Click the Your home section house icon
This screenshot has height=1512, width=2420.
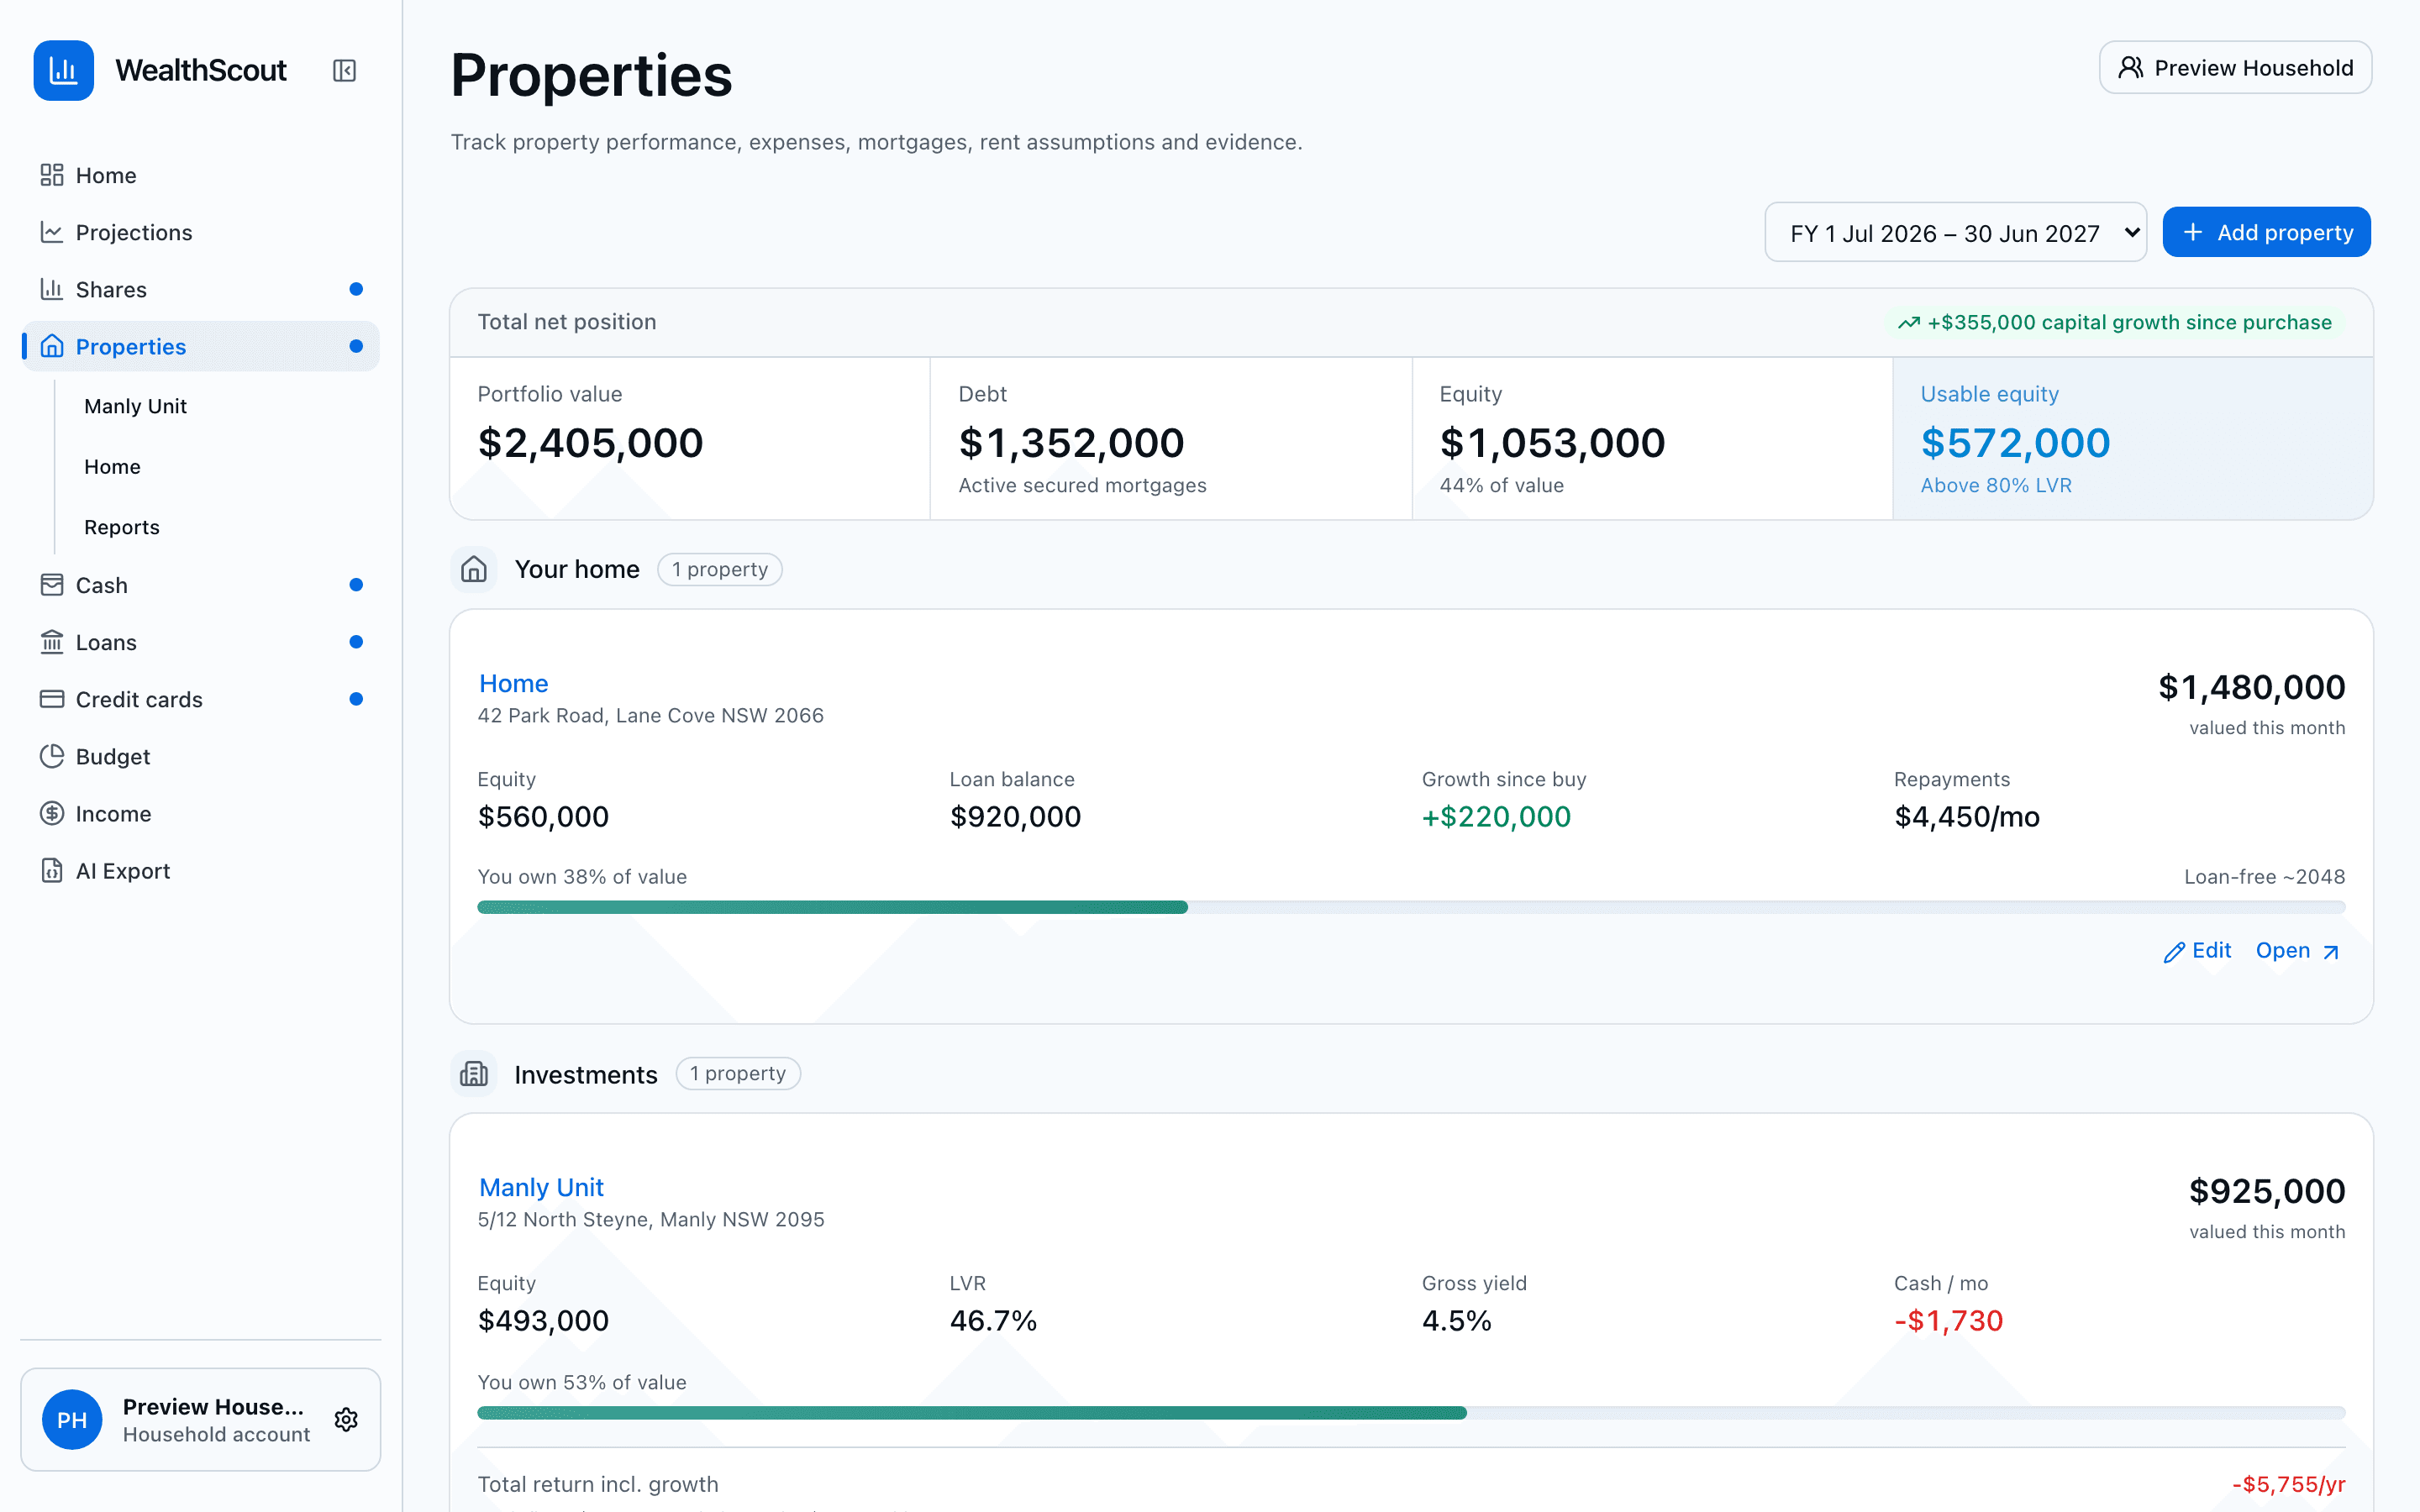point(474,569)
